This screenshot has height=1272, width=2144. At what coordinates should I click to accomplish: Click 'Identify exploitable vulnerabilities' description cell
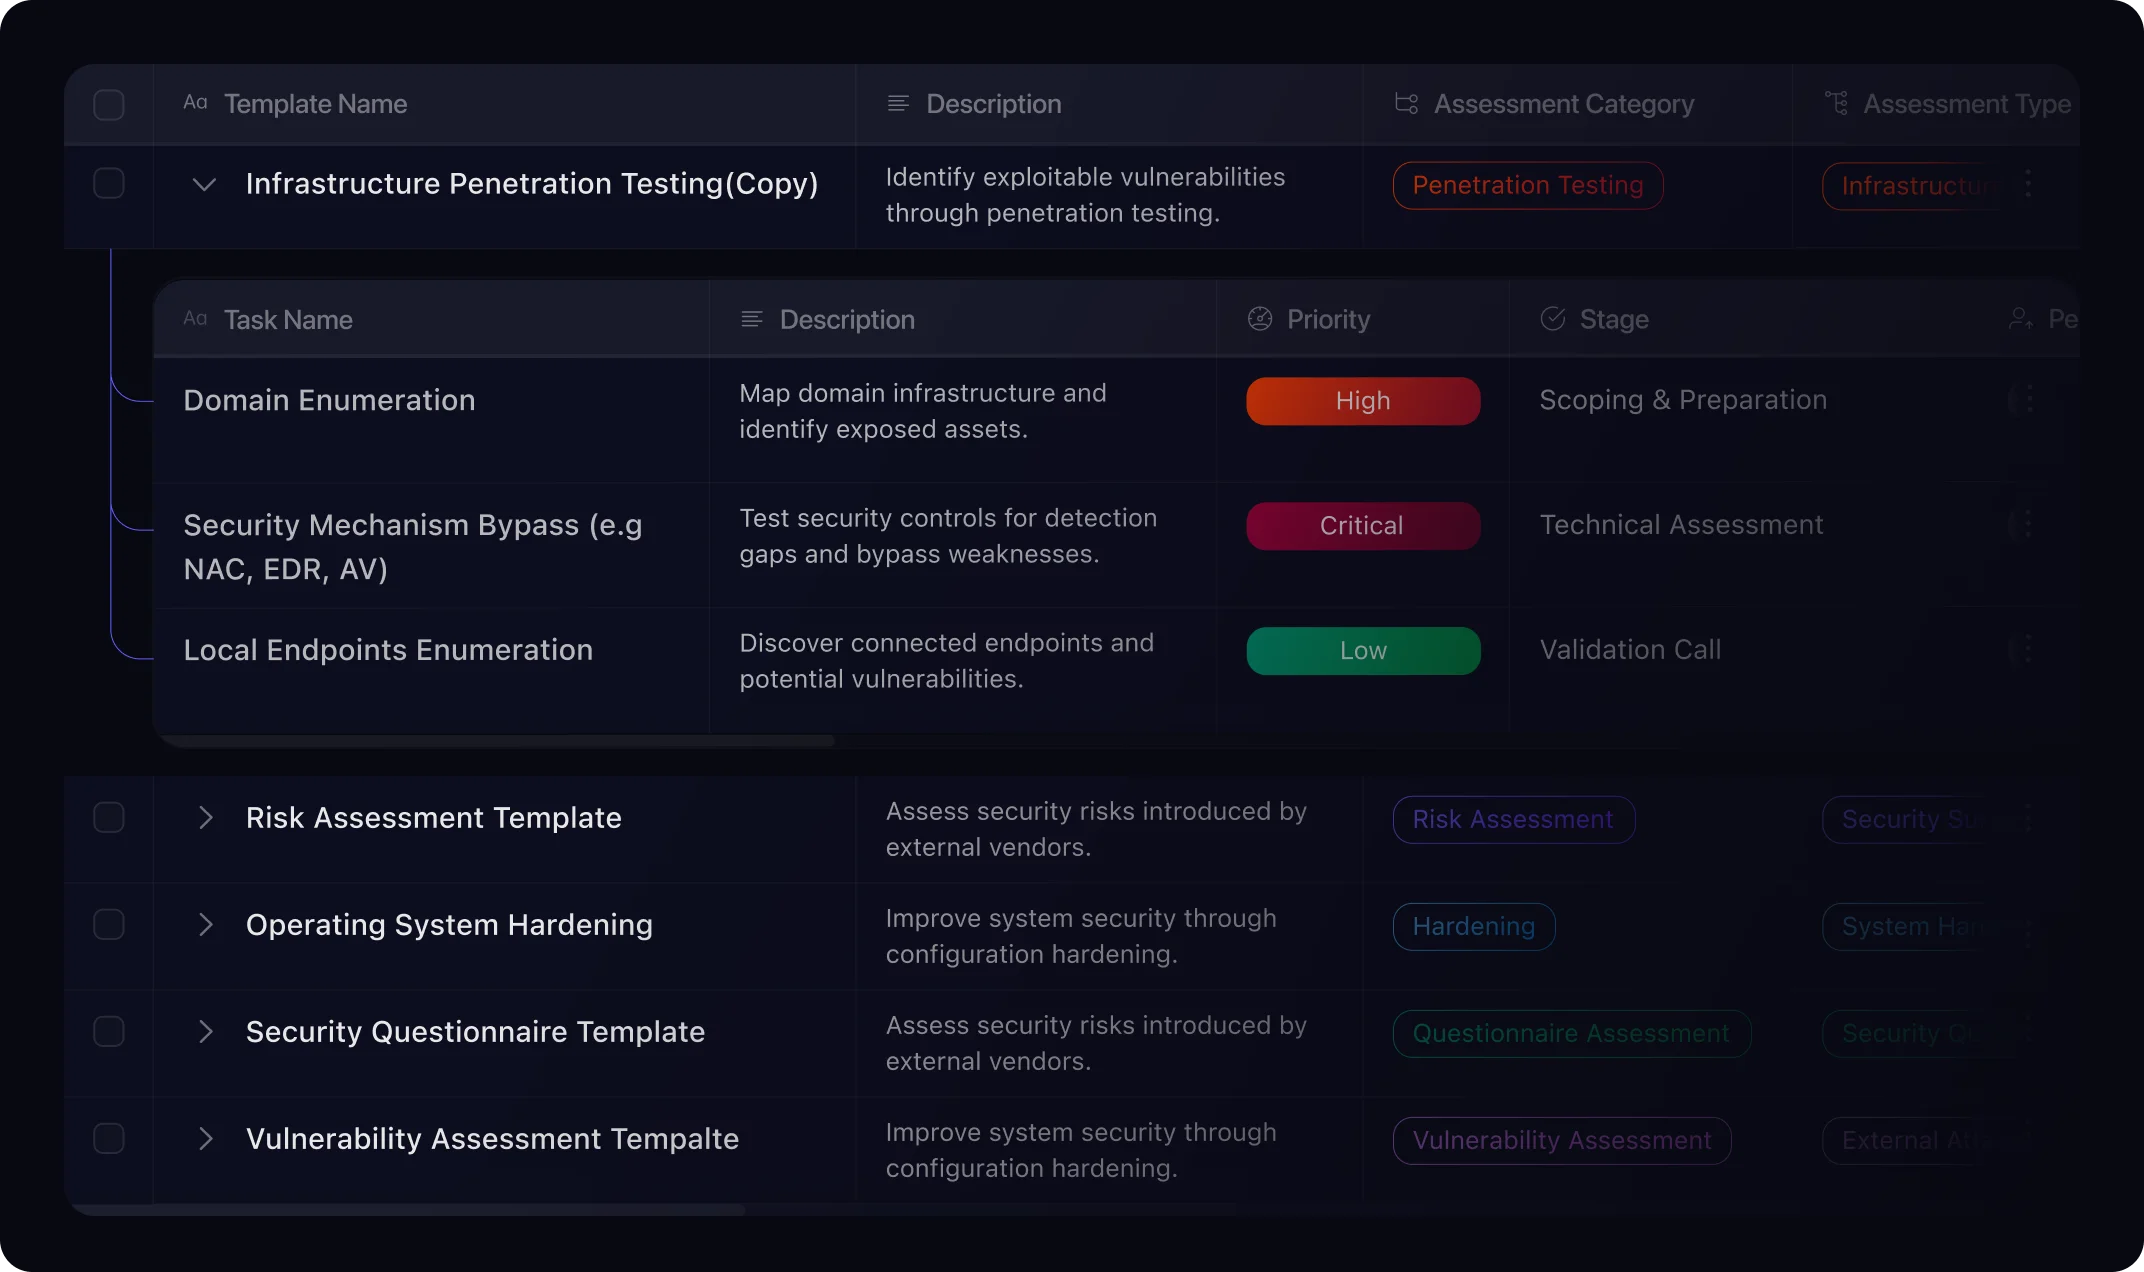[x=1085, y=195]
